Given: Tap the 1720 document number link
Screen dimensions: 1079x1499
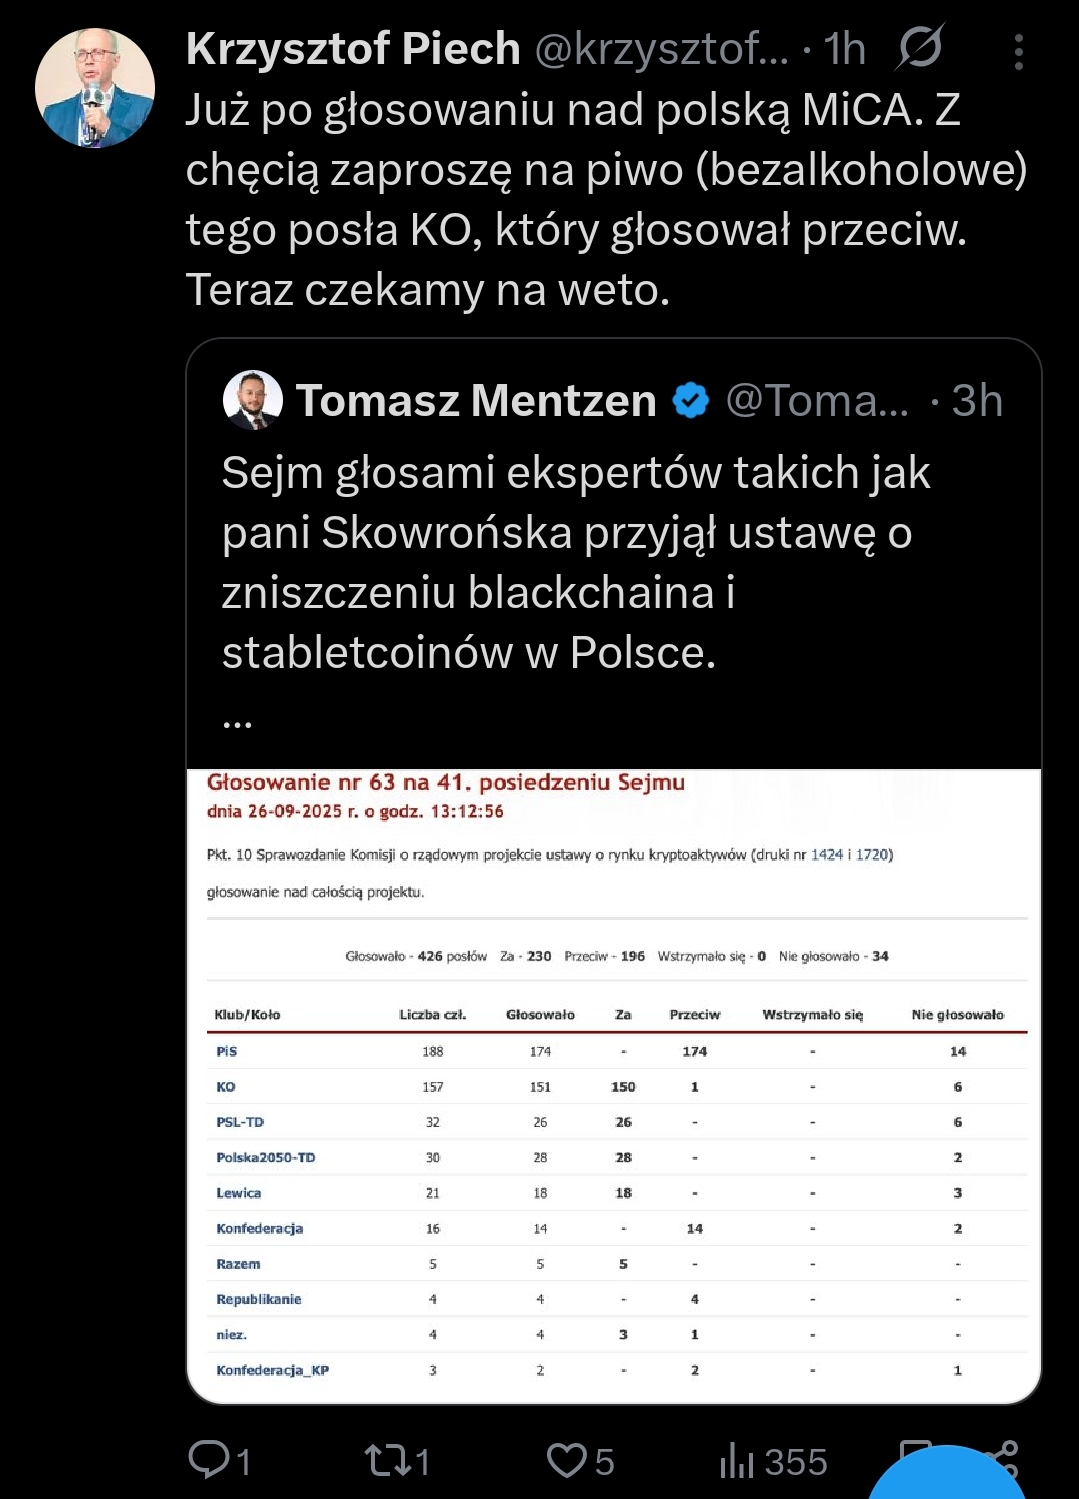Looking at the screenshot, I should point(872,855).
